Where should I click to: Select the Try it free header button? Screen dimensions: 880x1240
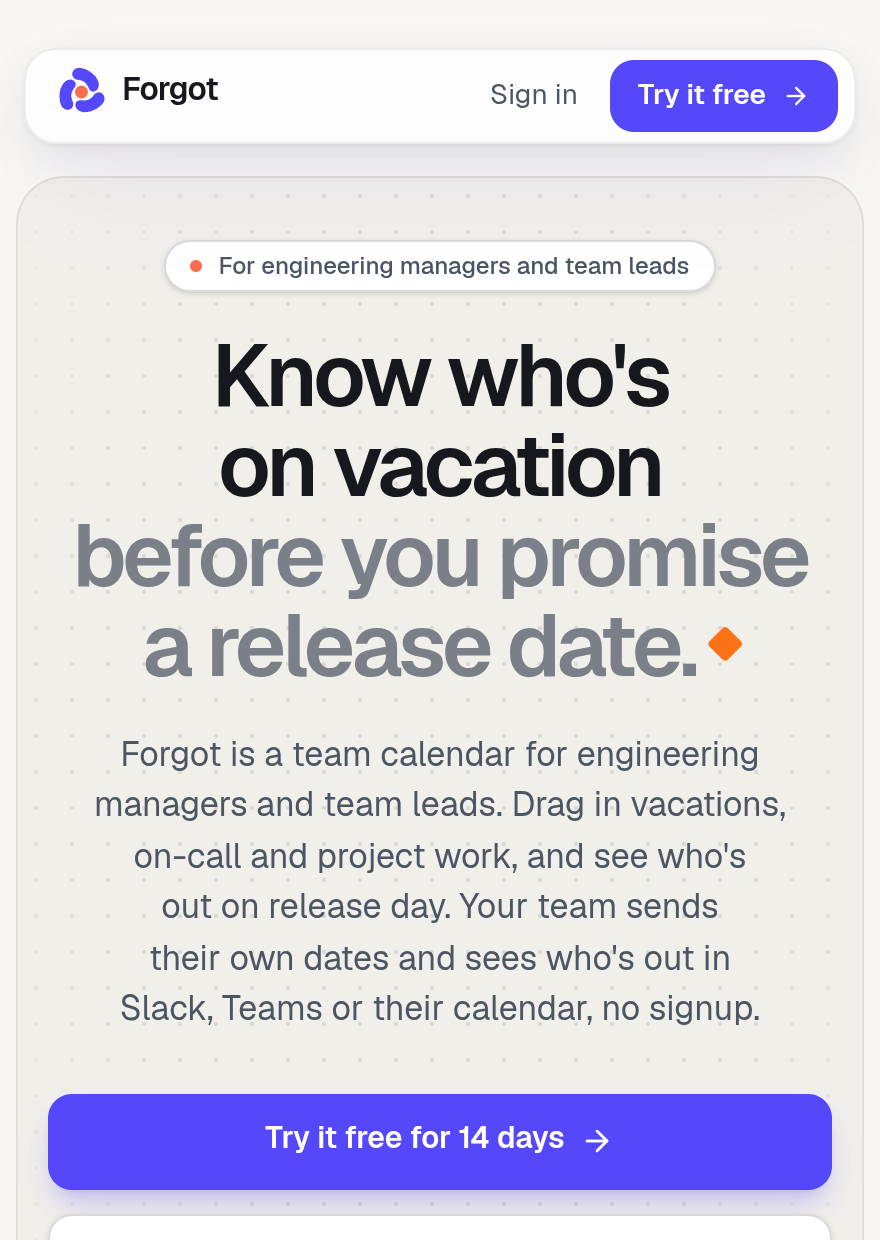click(x=724, y=96)
